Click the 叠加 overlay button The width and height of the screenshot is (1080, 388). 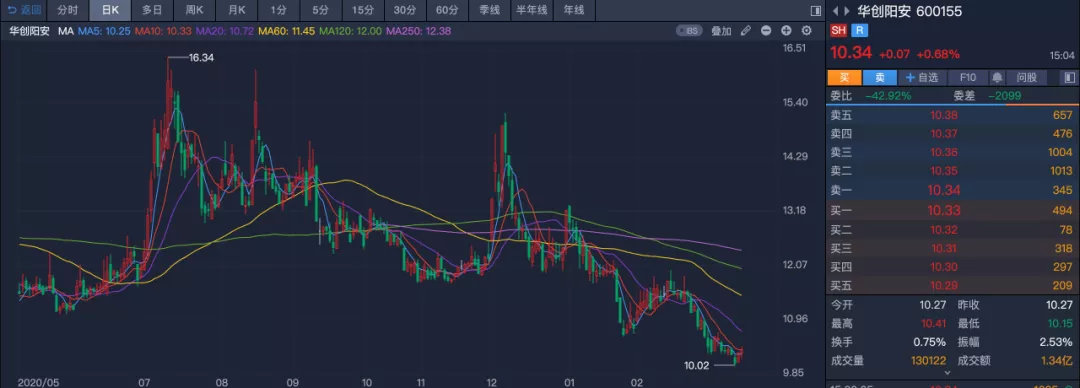click(721, 31)
